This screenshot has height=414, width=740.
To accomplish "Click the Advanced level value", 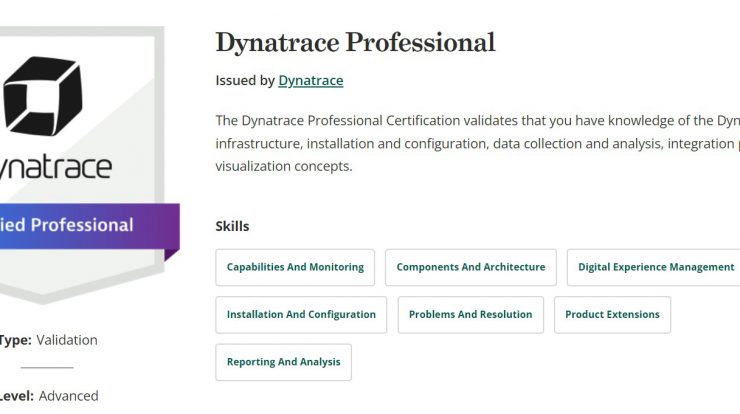I will tap(68, 396).
